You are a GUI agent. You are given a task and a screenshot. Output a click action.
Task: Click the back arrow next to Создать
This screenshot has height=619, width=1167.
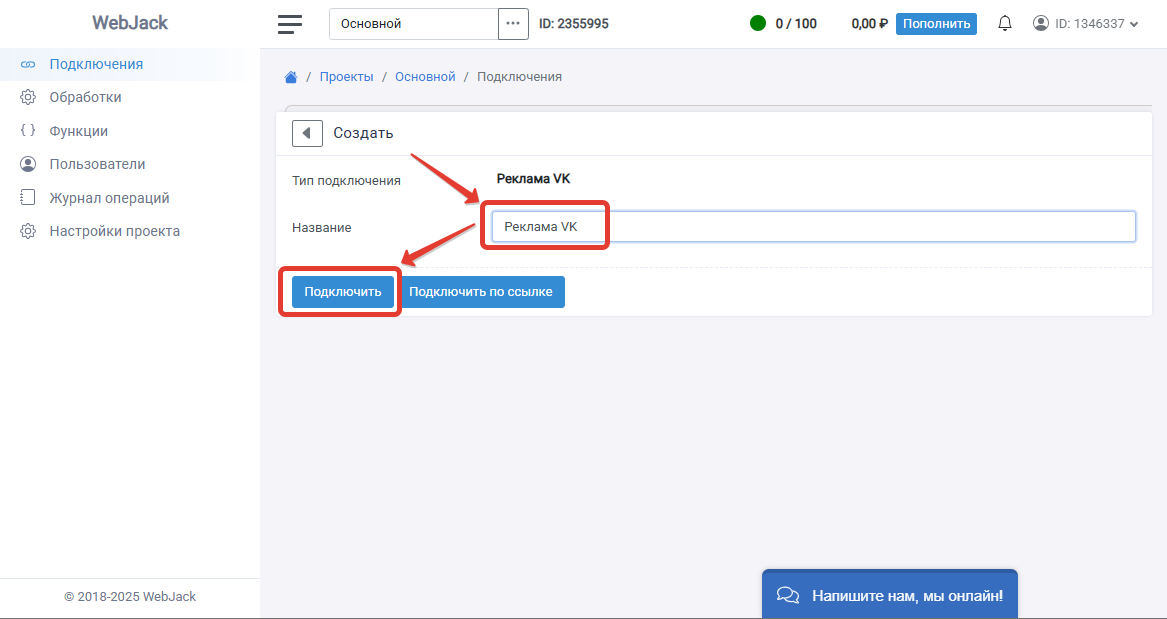307,133
